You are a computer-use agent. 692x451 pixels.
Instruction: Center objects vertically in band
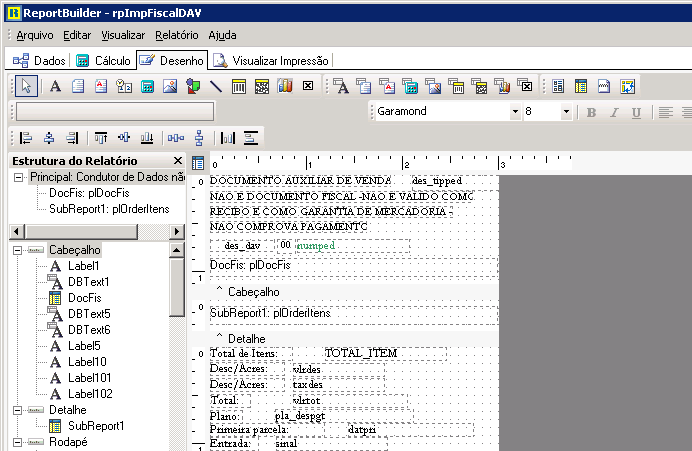251,138
